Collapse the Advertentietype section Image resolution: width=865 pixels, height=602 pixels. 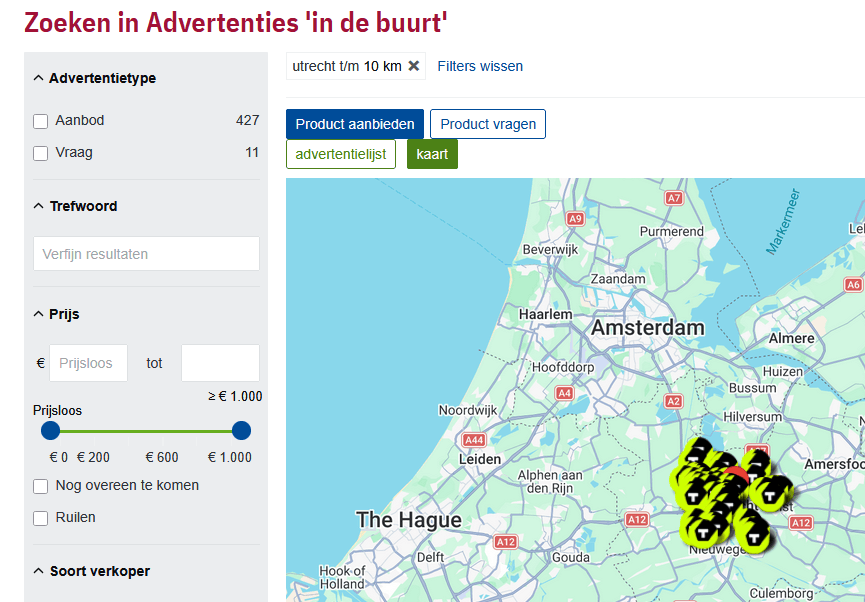[38, 78]
